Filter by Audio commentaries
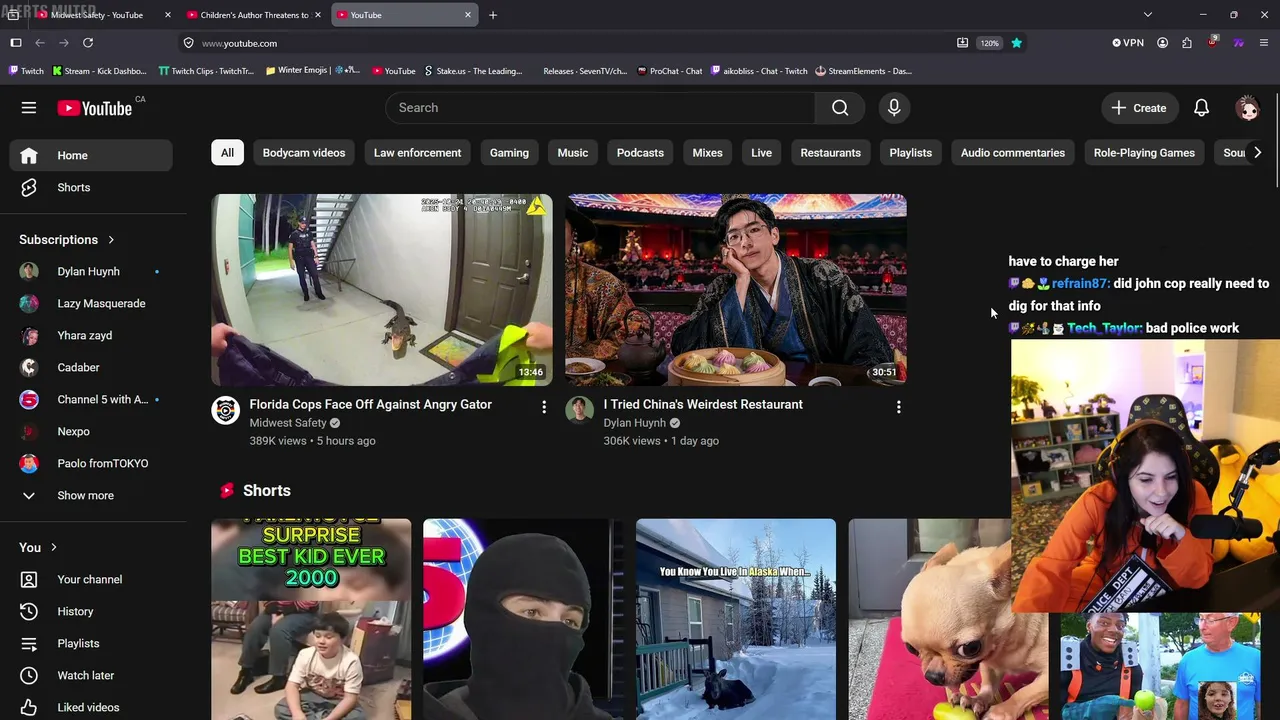This screenshot has width=1280, height=720. (x=1012, y=153)
